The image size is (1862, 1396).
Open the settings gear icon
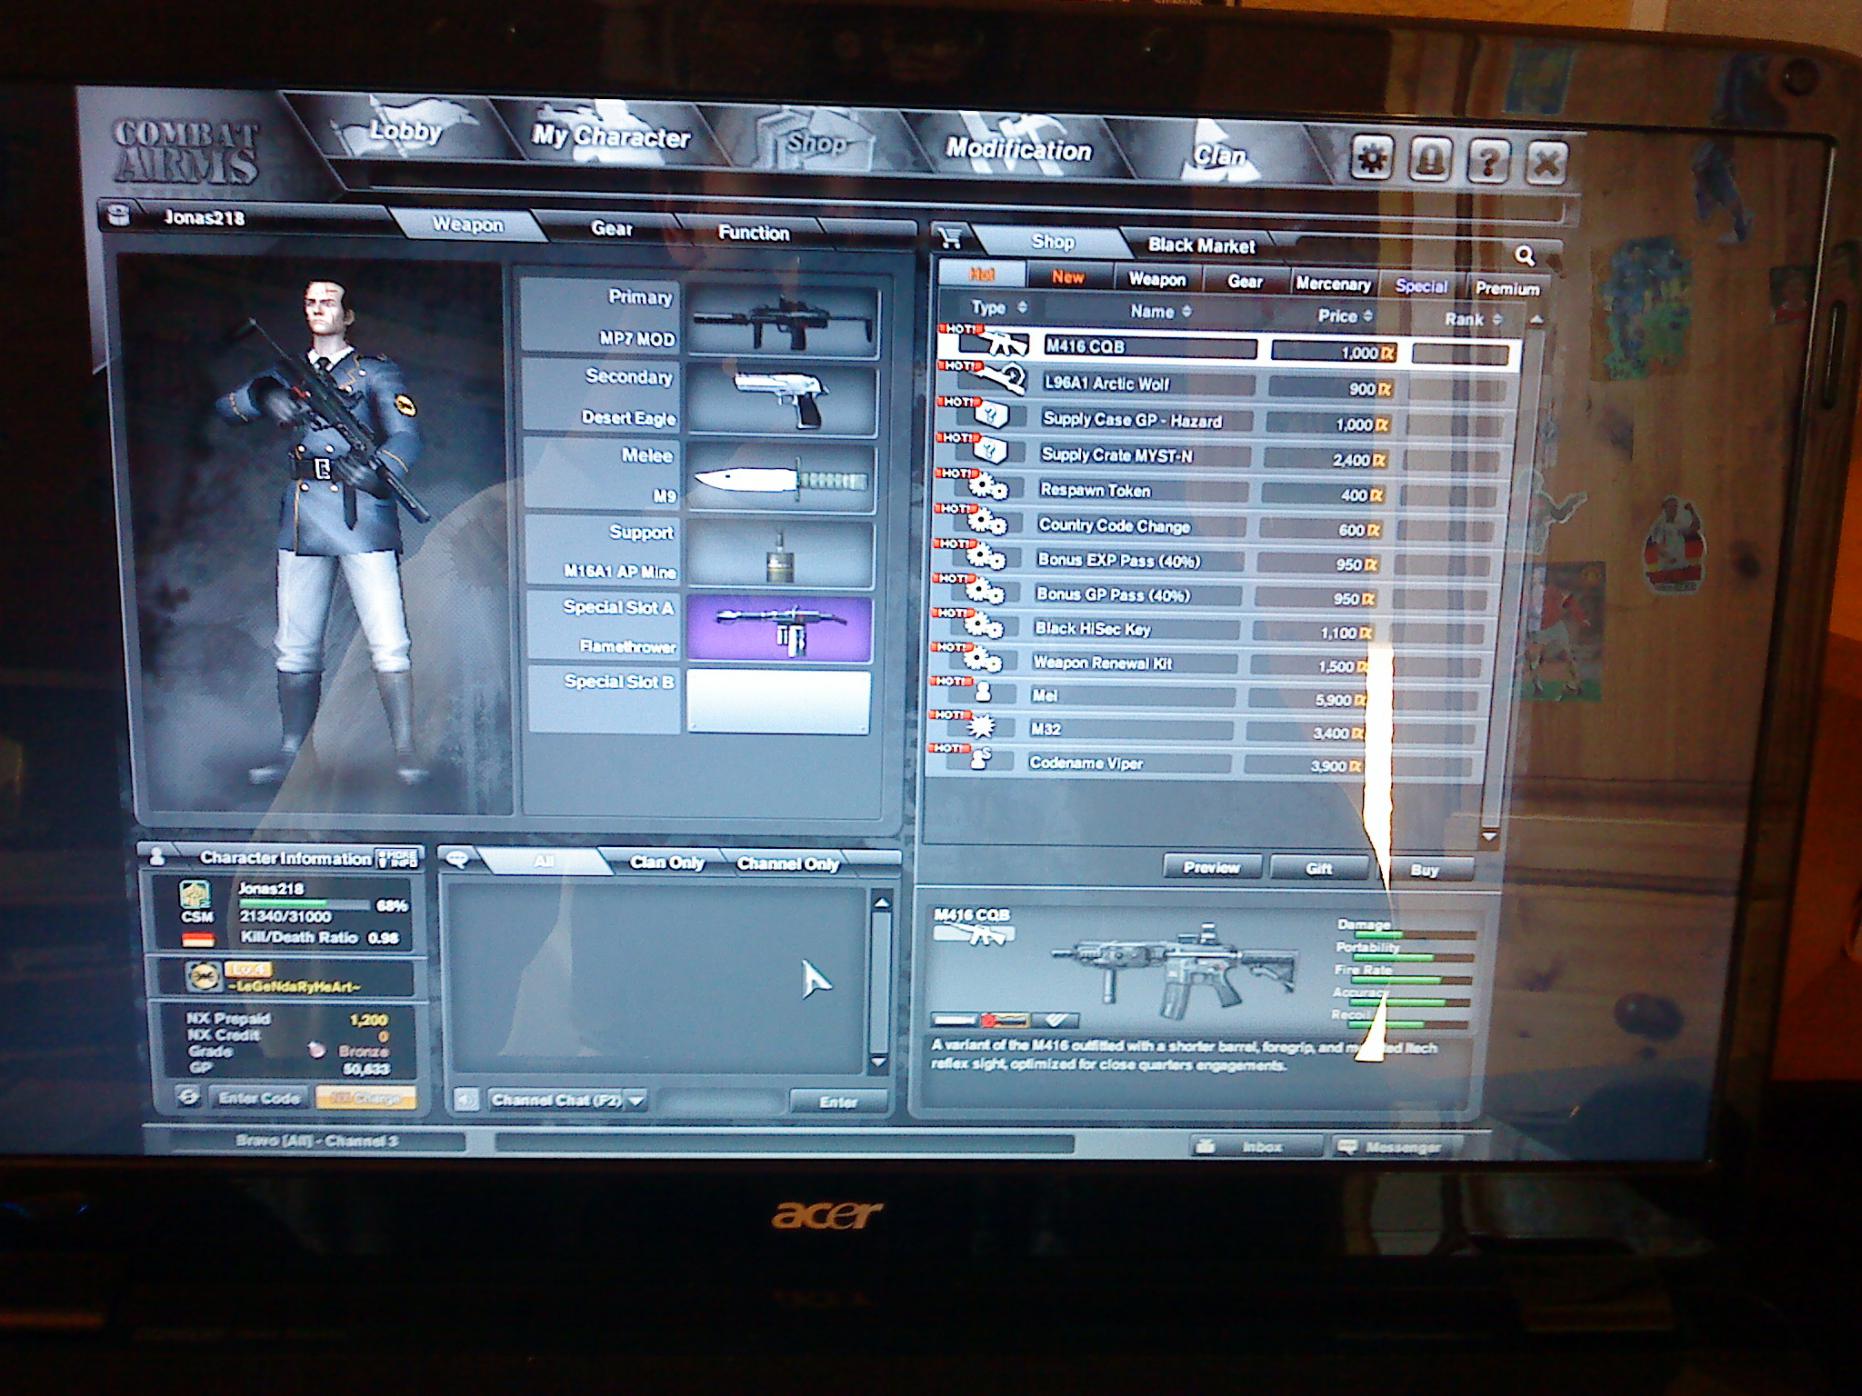1371,158
